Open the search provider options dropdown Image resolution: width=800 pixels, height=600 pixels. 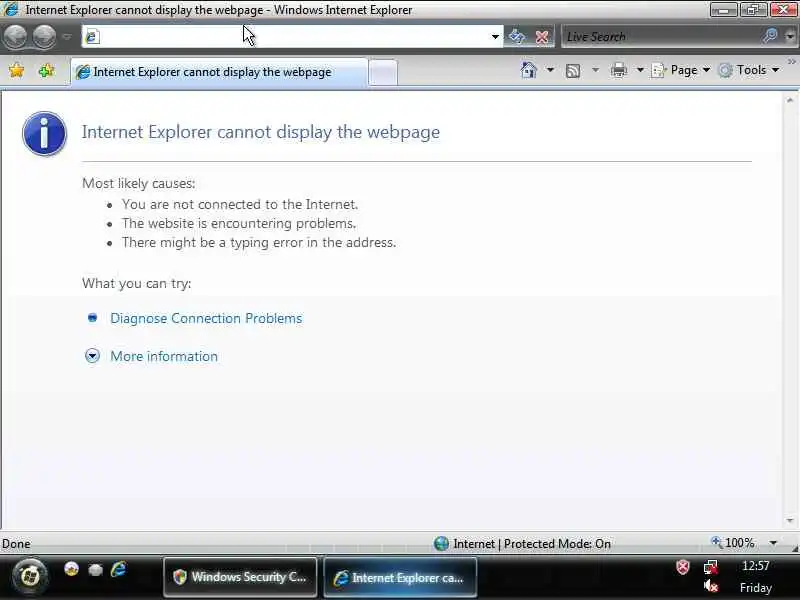point(790,37)
